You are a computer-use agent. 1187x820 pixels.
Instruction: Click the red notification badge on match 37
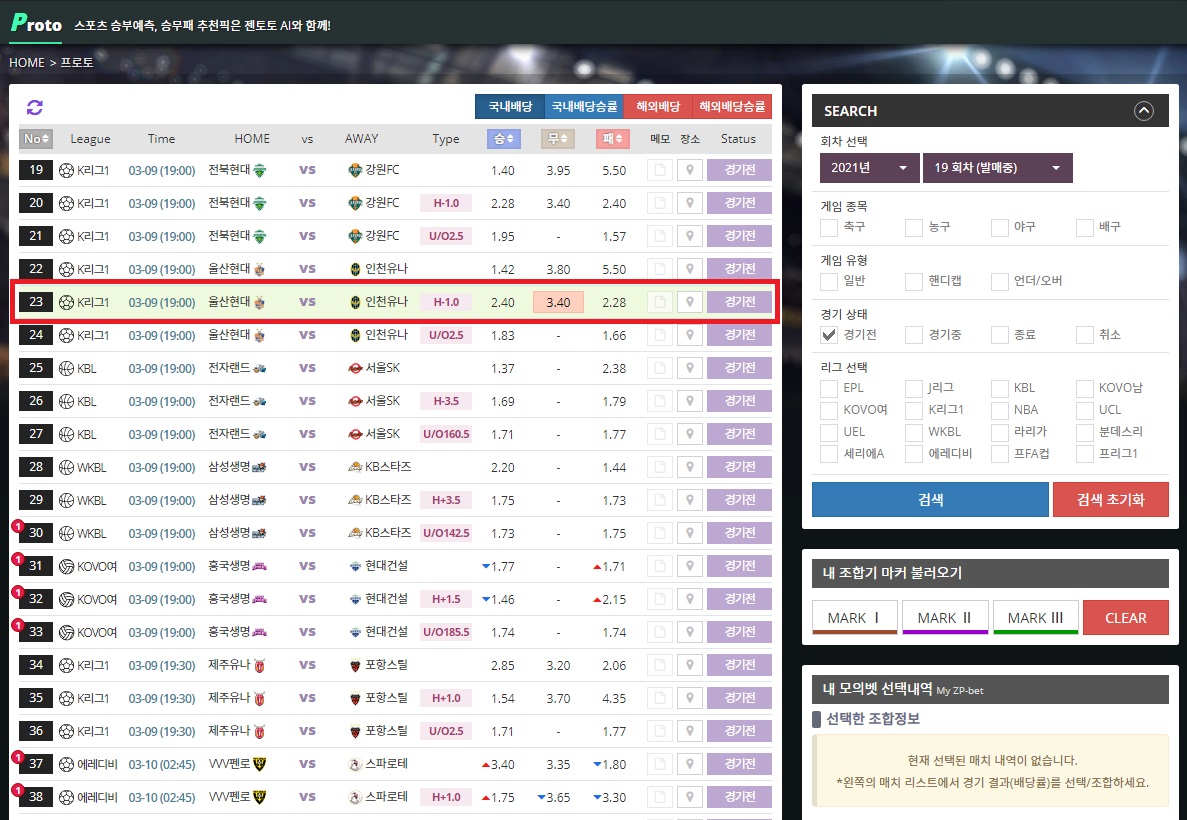[x=17, y=757]
